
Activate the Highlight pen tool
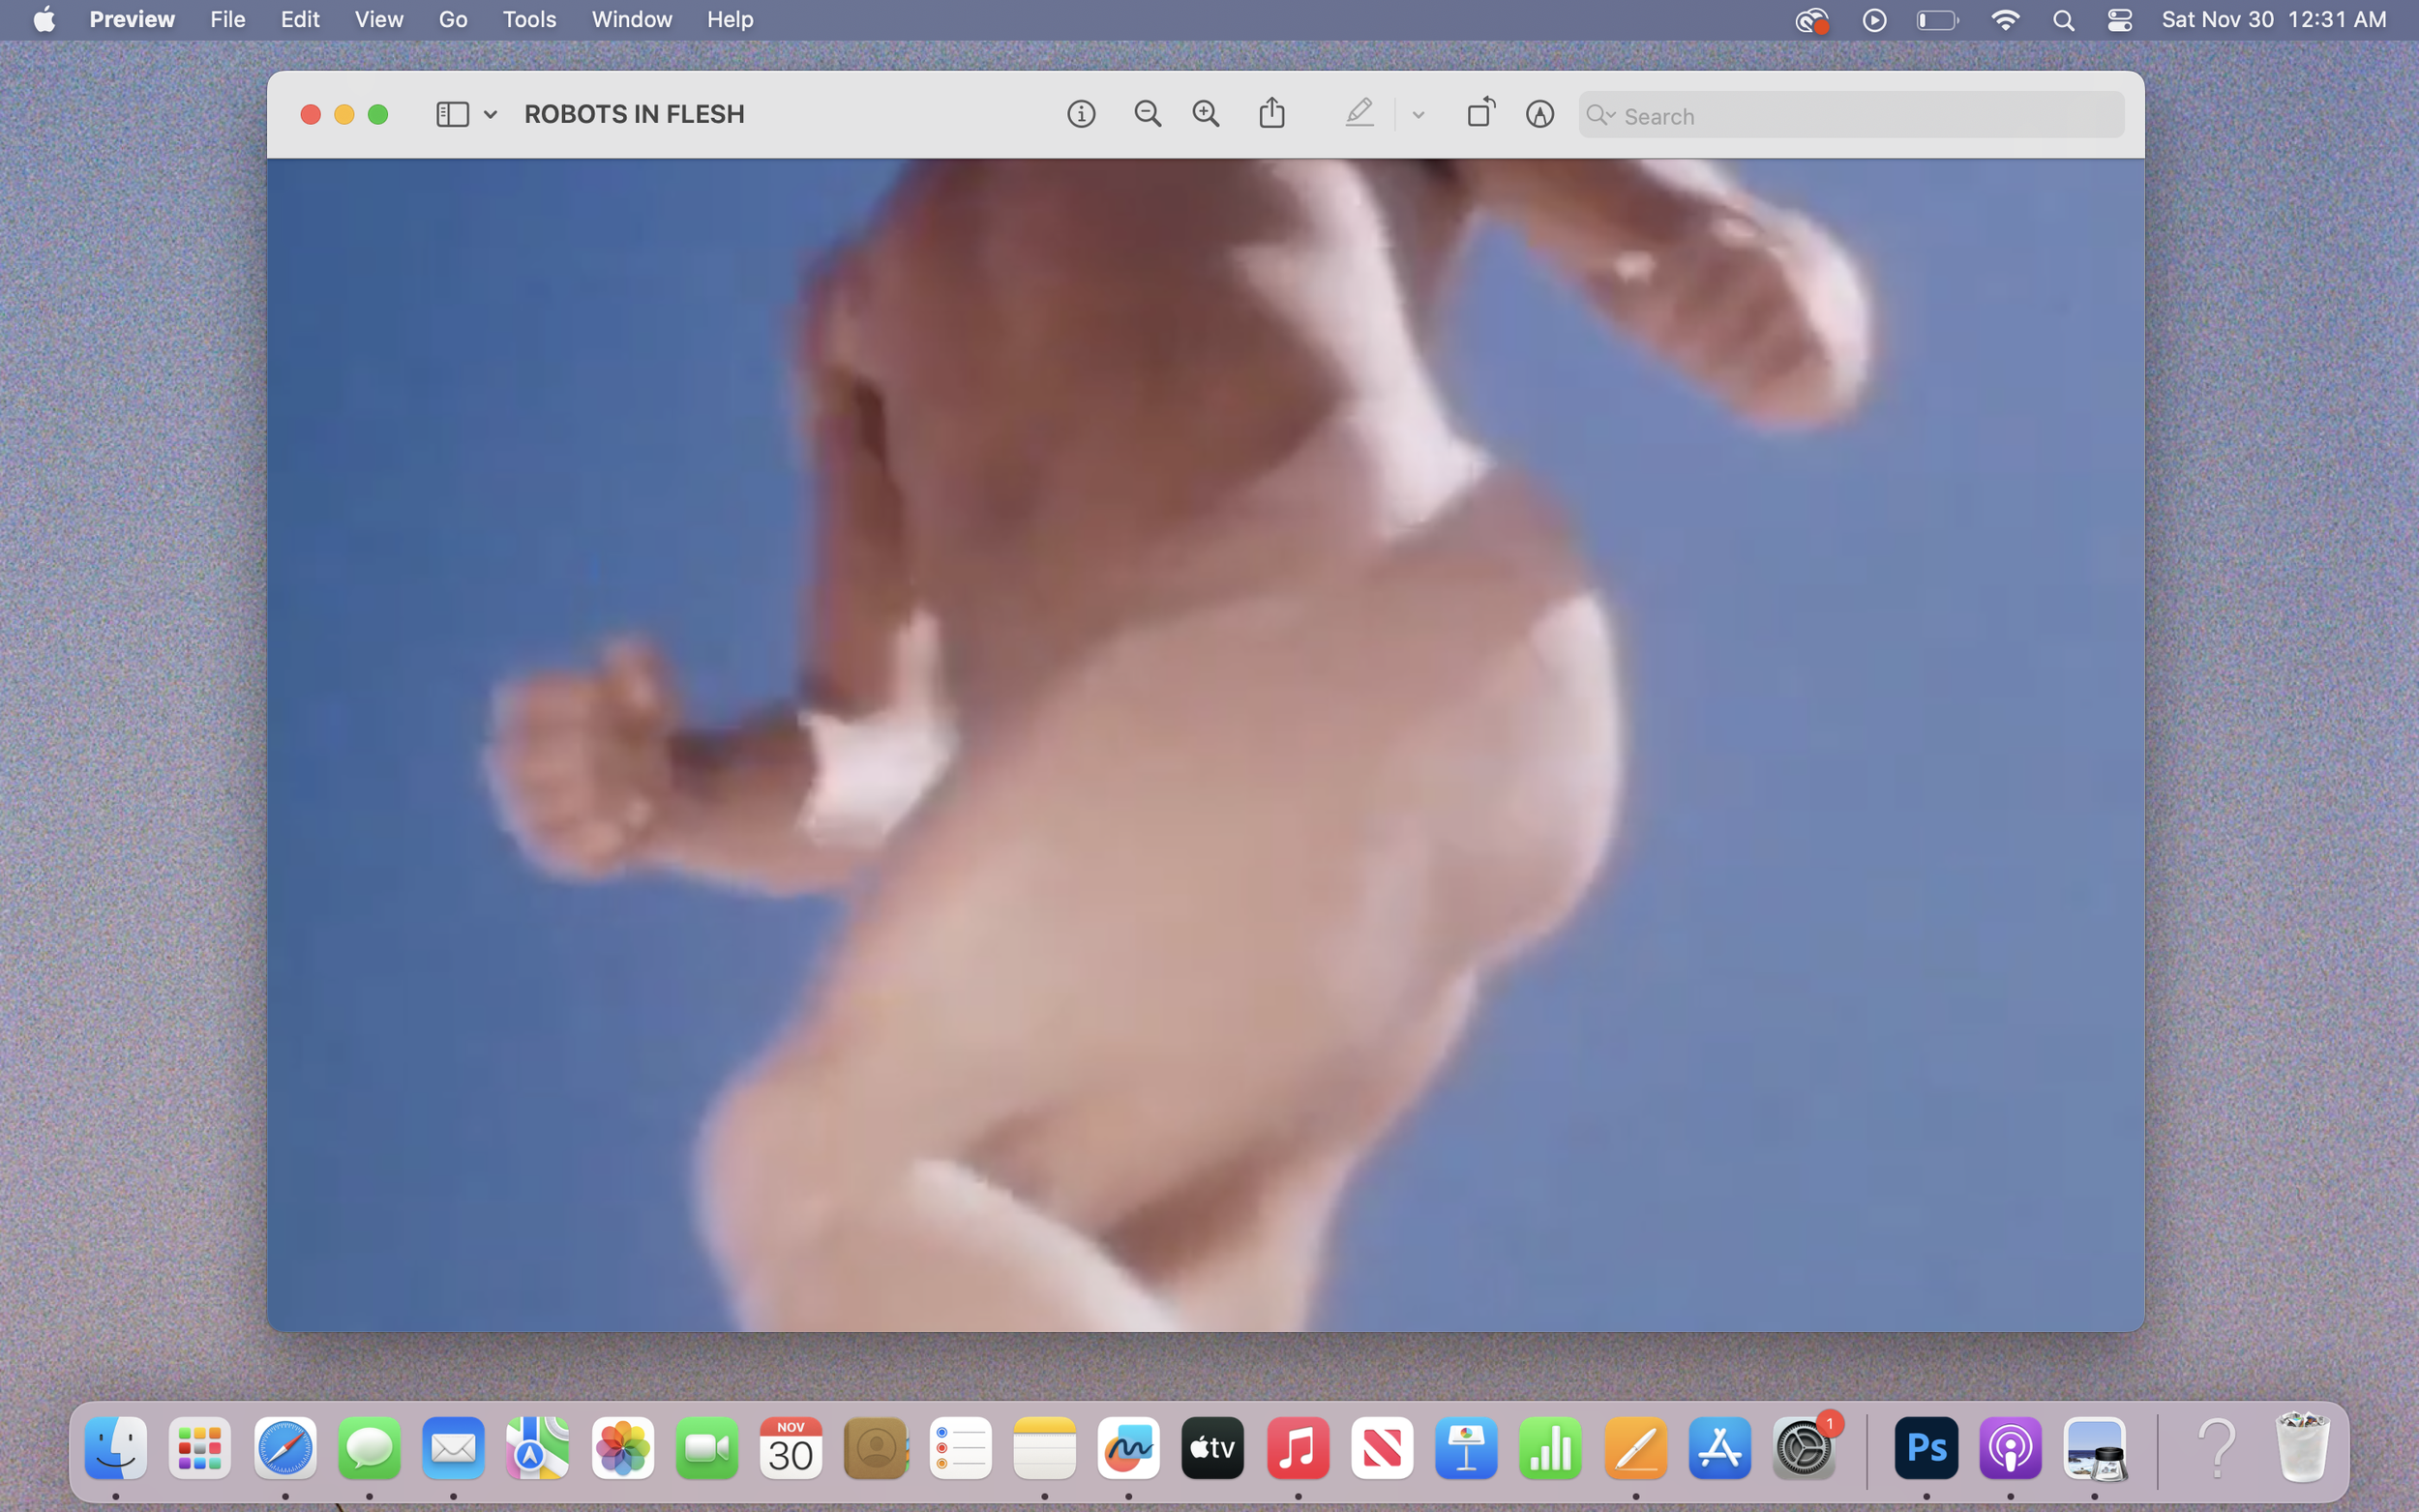tap(1359, 113)
